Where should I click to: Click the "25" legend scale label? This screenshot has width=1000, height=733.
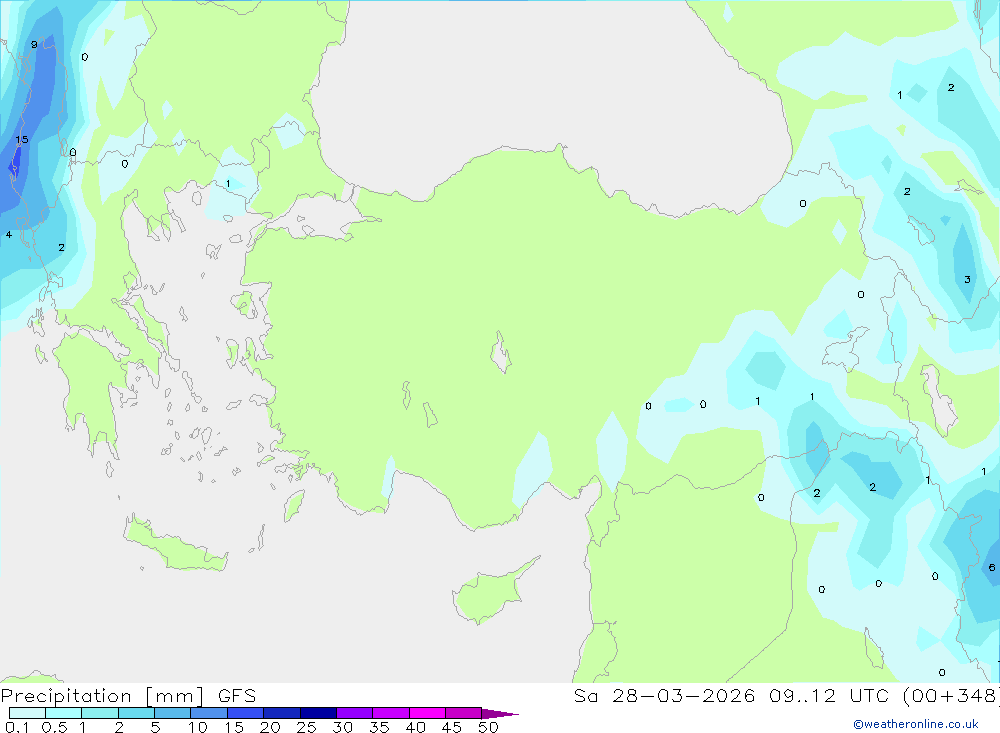click(307, 727)
